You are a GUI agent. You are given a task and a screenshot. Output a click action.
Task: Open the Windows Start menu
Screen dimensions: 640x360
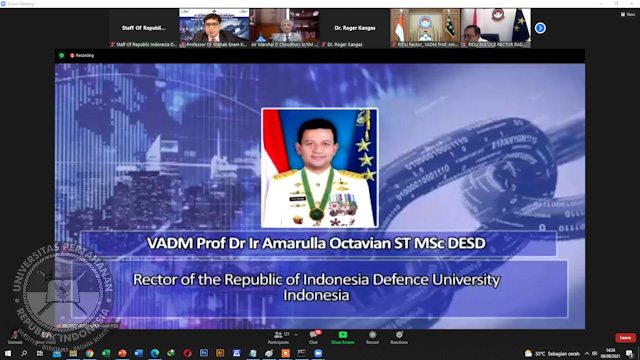point(8,353)
